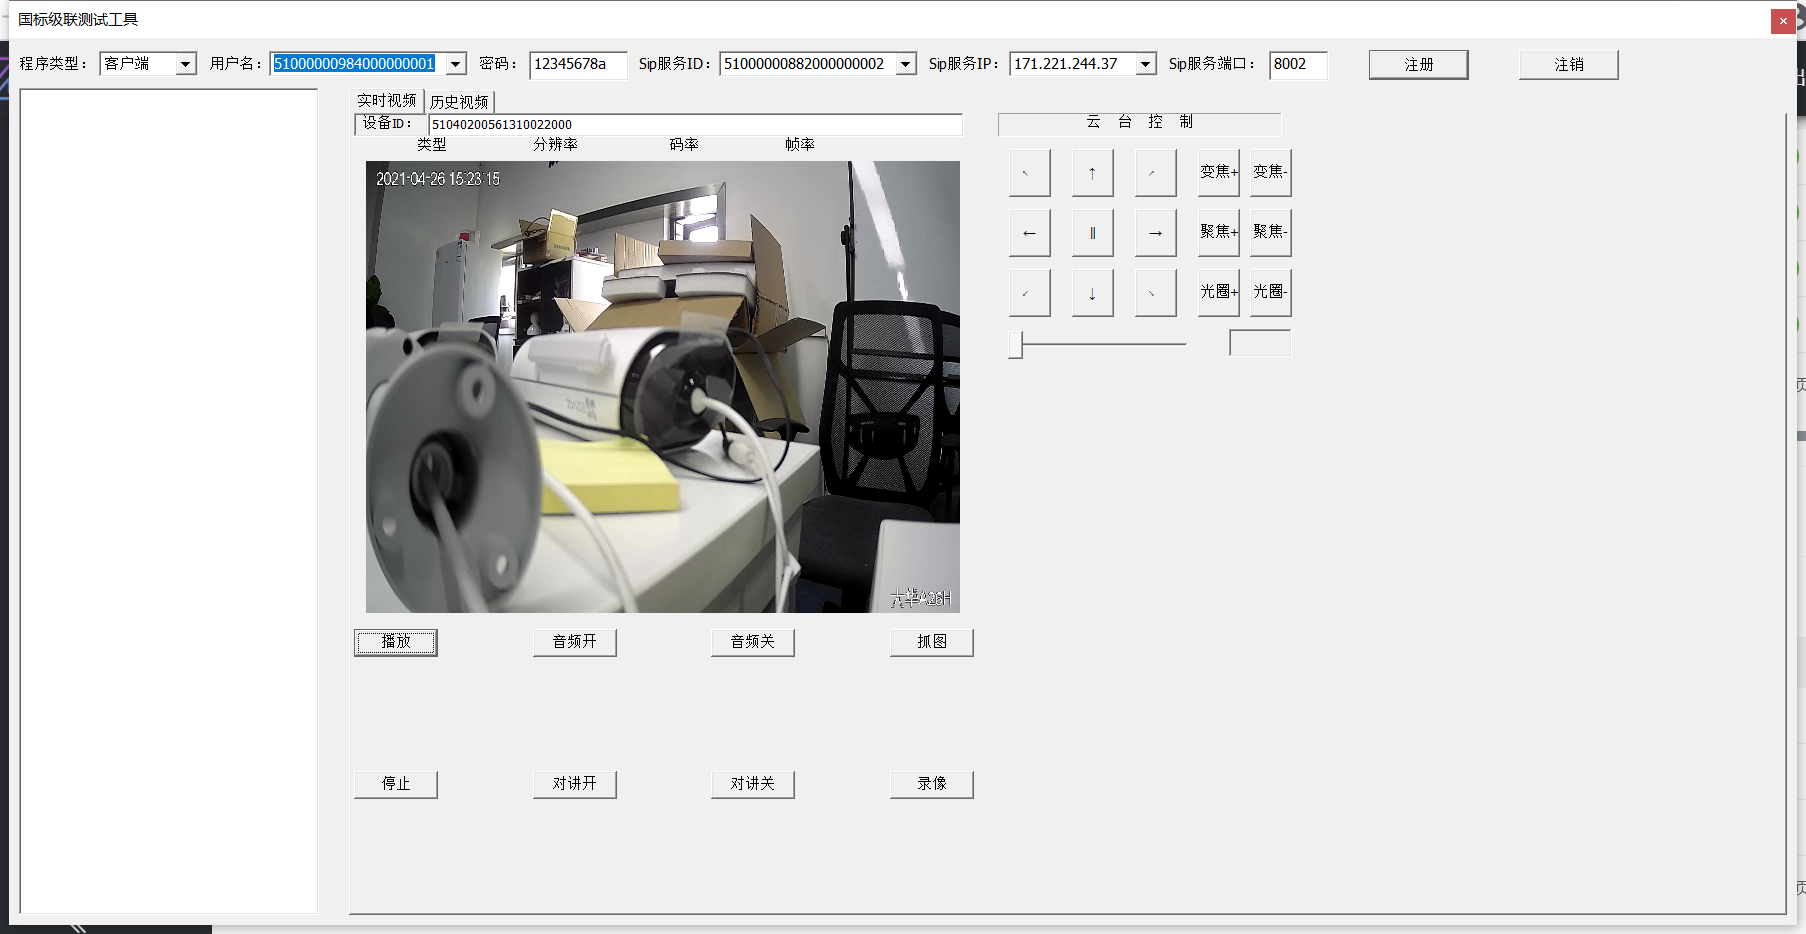The width and height of the screenshot is (1806, 934).
Task: Decrease focus with 聚焦- button
Action: pyautogui.click(x=1270, y=233)
